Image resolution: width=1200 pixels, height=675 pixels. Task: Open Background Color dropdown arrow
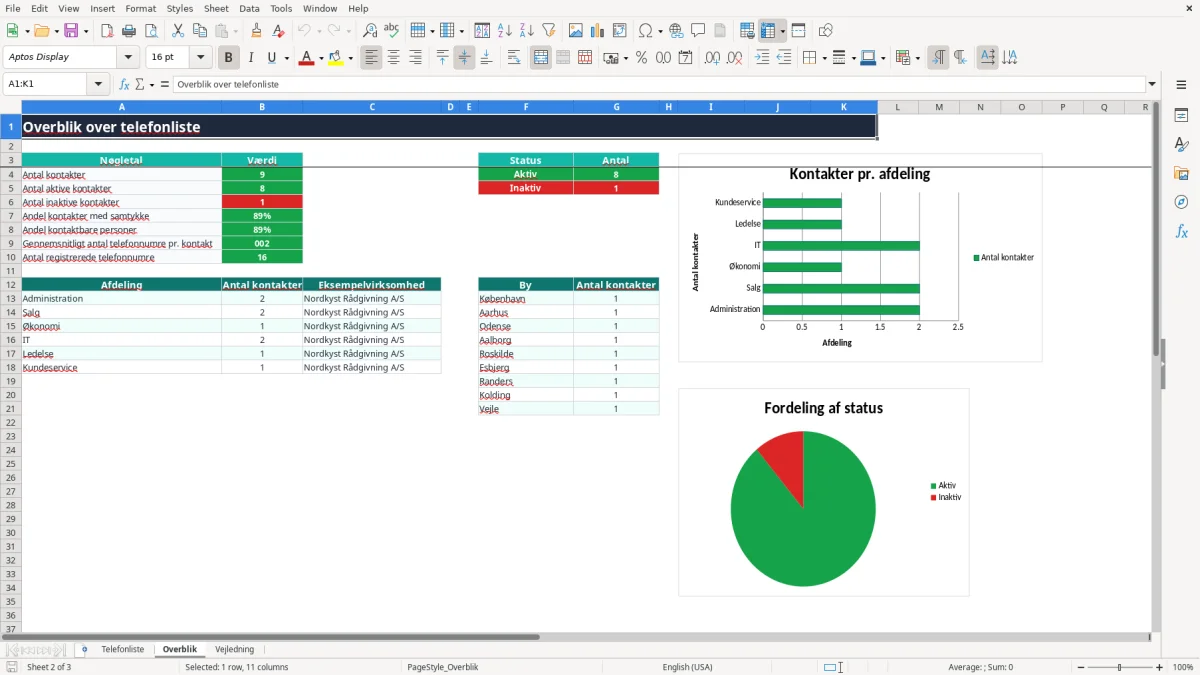point(351,58)
